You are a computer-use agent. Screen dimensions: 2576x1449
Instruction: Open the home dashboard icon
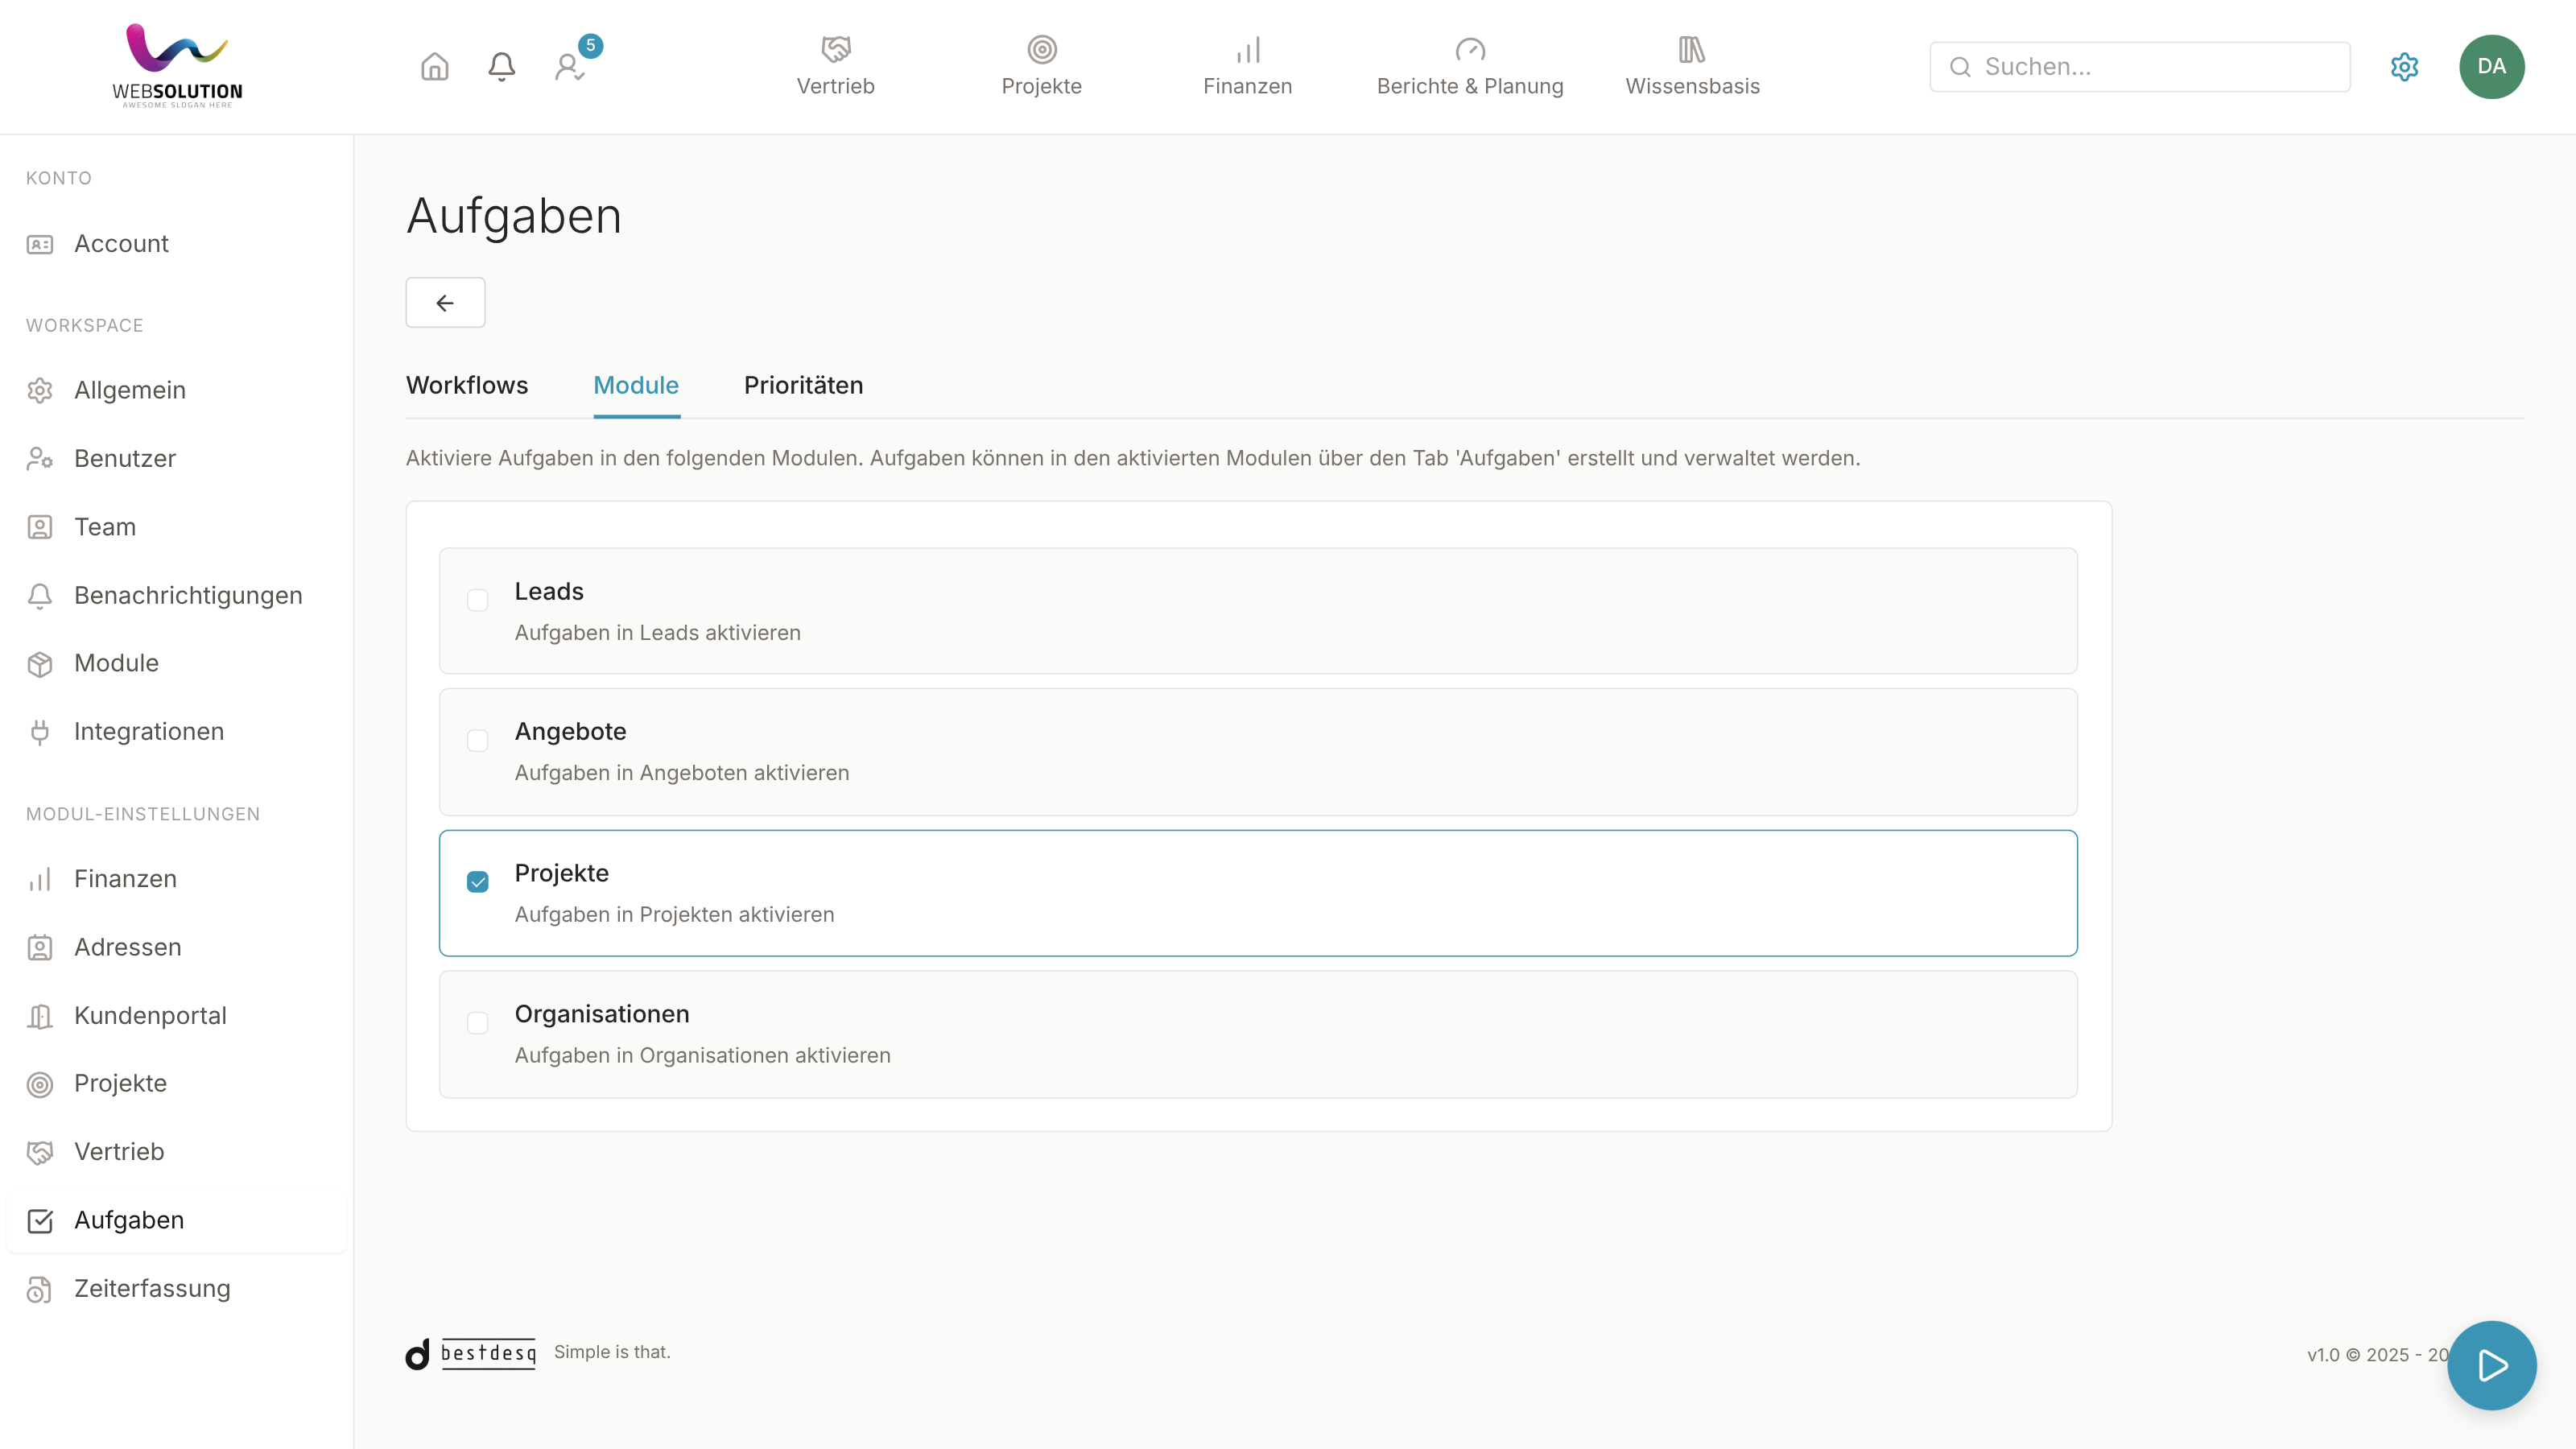click(x=434, y=67)
